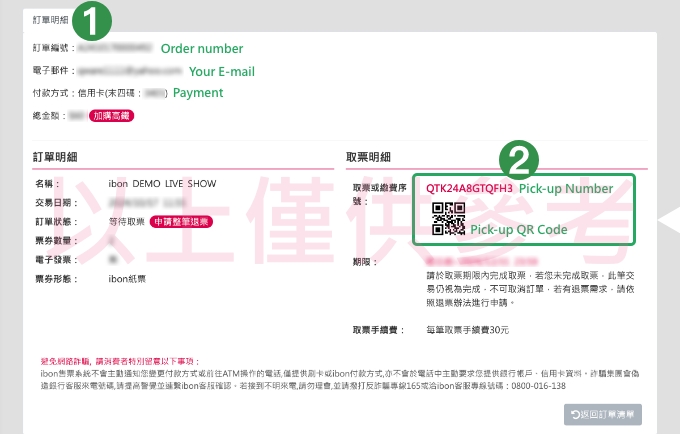Open the 訂單明細 tab at top

click(51, 20)
